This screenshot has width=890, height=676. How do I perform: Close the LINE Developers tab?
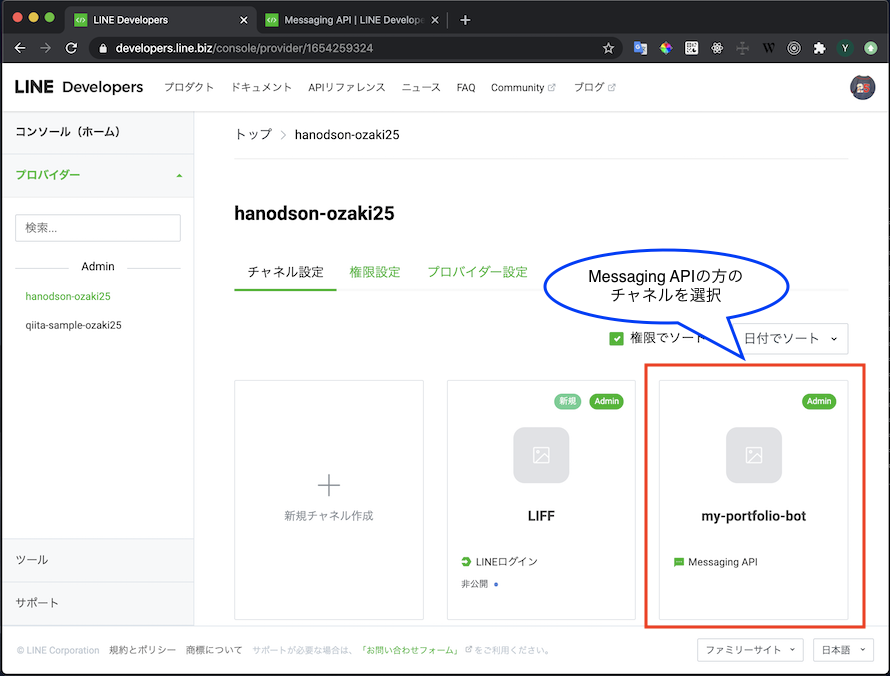pos(244,20)
